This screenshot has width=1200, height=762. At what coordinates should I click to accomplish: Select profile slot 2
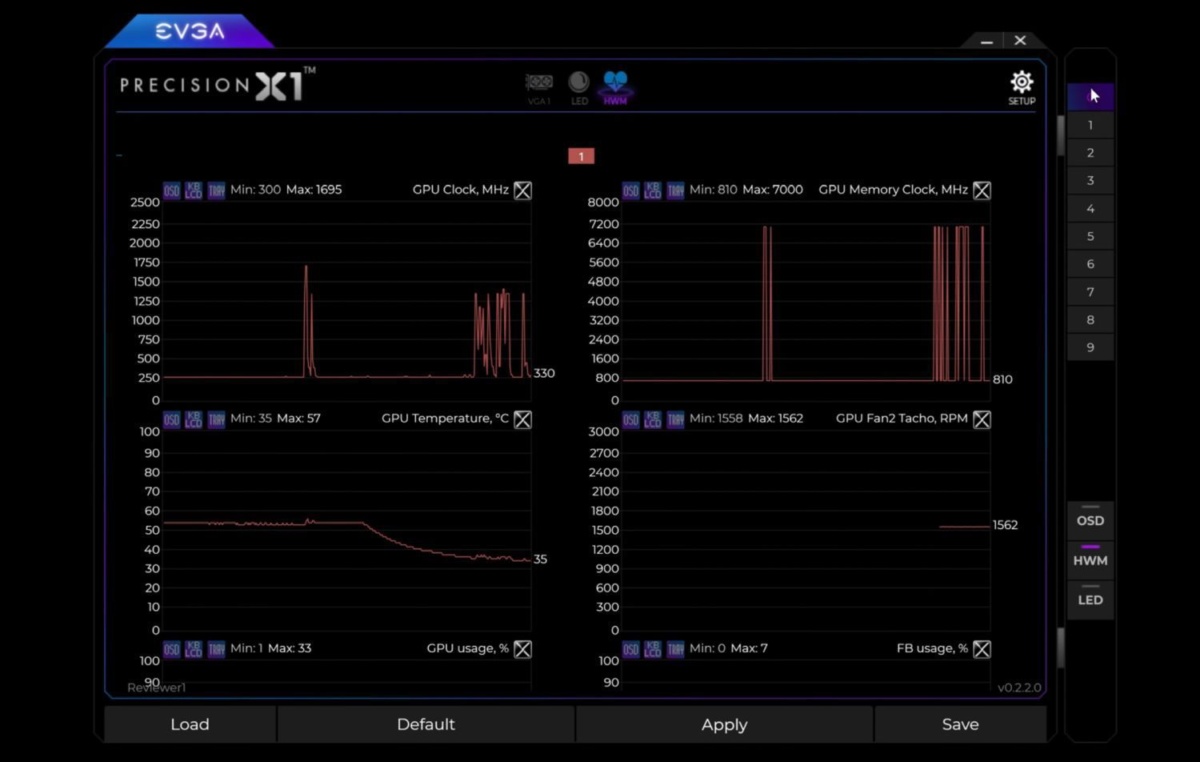[x=1090, y=153]
